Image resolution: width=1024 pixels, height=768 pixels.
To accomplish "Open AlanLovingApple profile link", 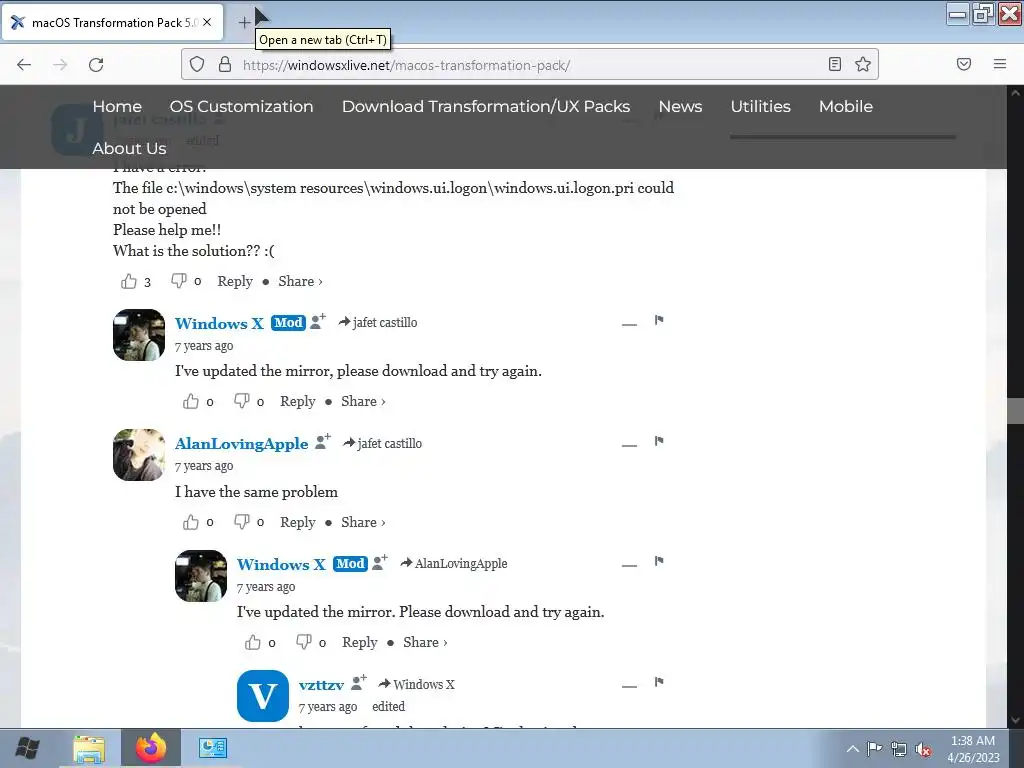I will [242, 443].
